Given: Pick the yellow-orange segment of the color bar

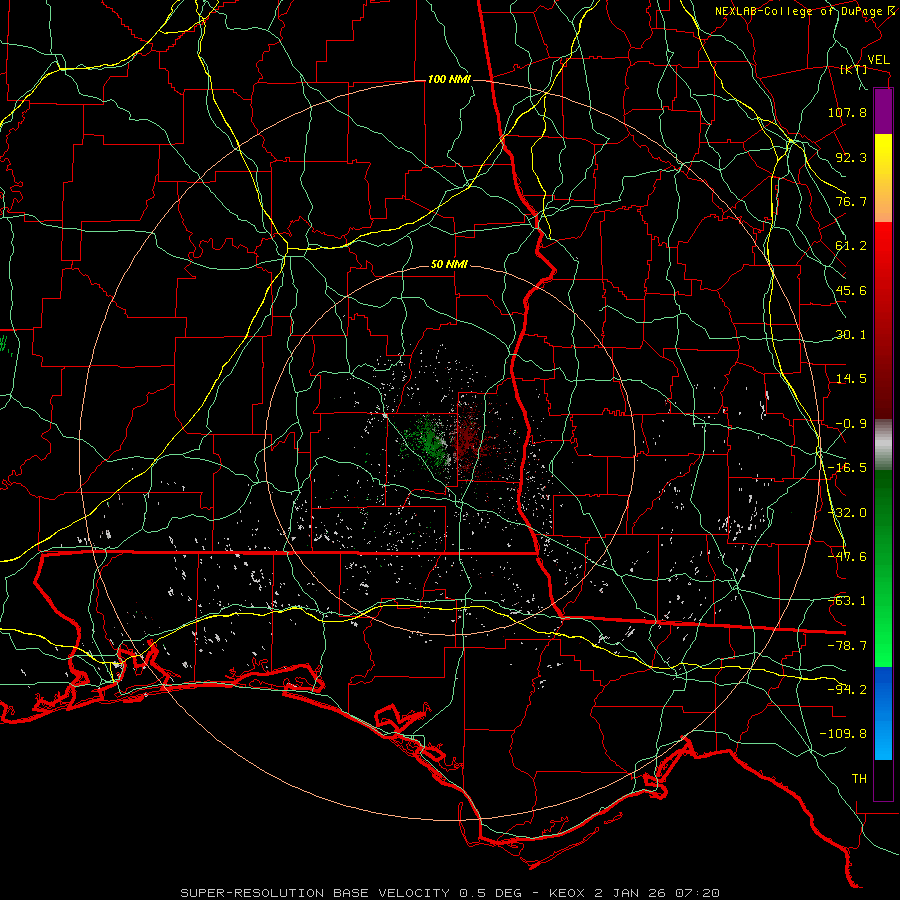Looking at the screenshot, I should click(x=883, y=178).
